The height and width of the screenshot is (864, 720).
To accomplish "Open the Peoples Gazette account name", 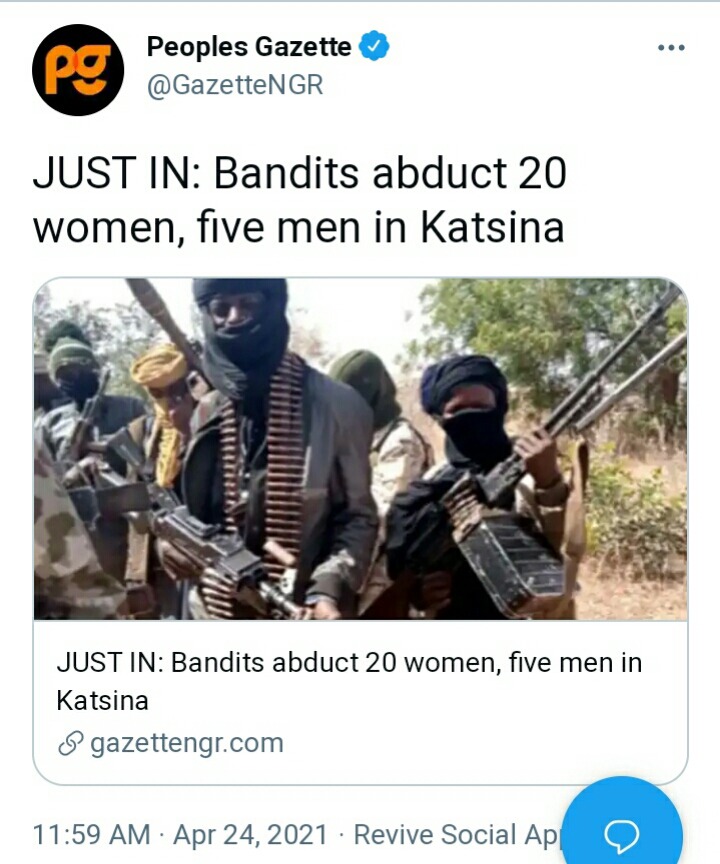I will 248,46.
